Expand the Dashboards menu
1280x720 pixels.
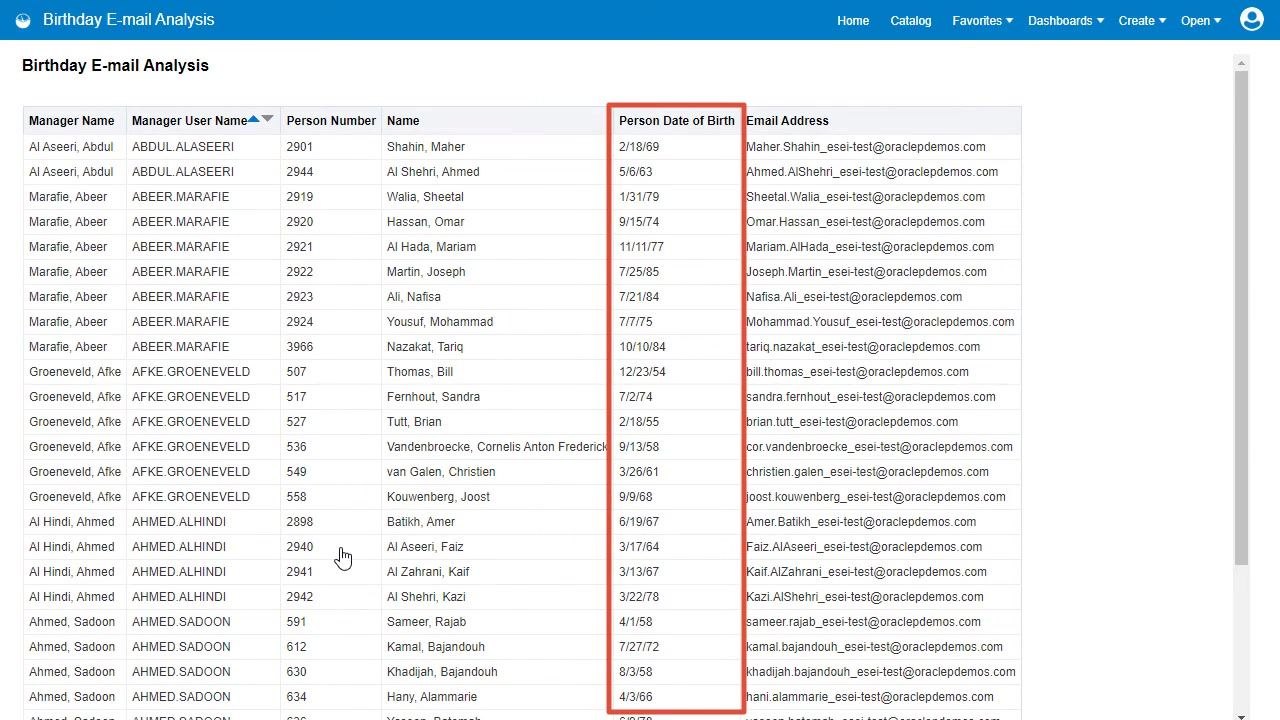(x=1066, y=20)
